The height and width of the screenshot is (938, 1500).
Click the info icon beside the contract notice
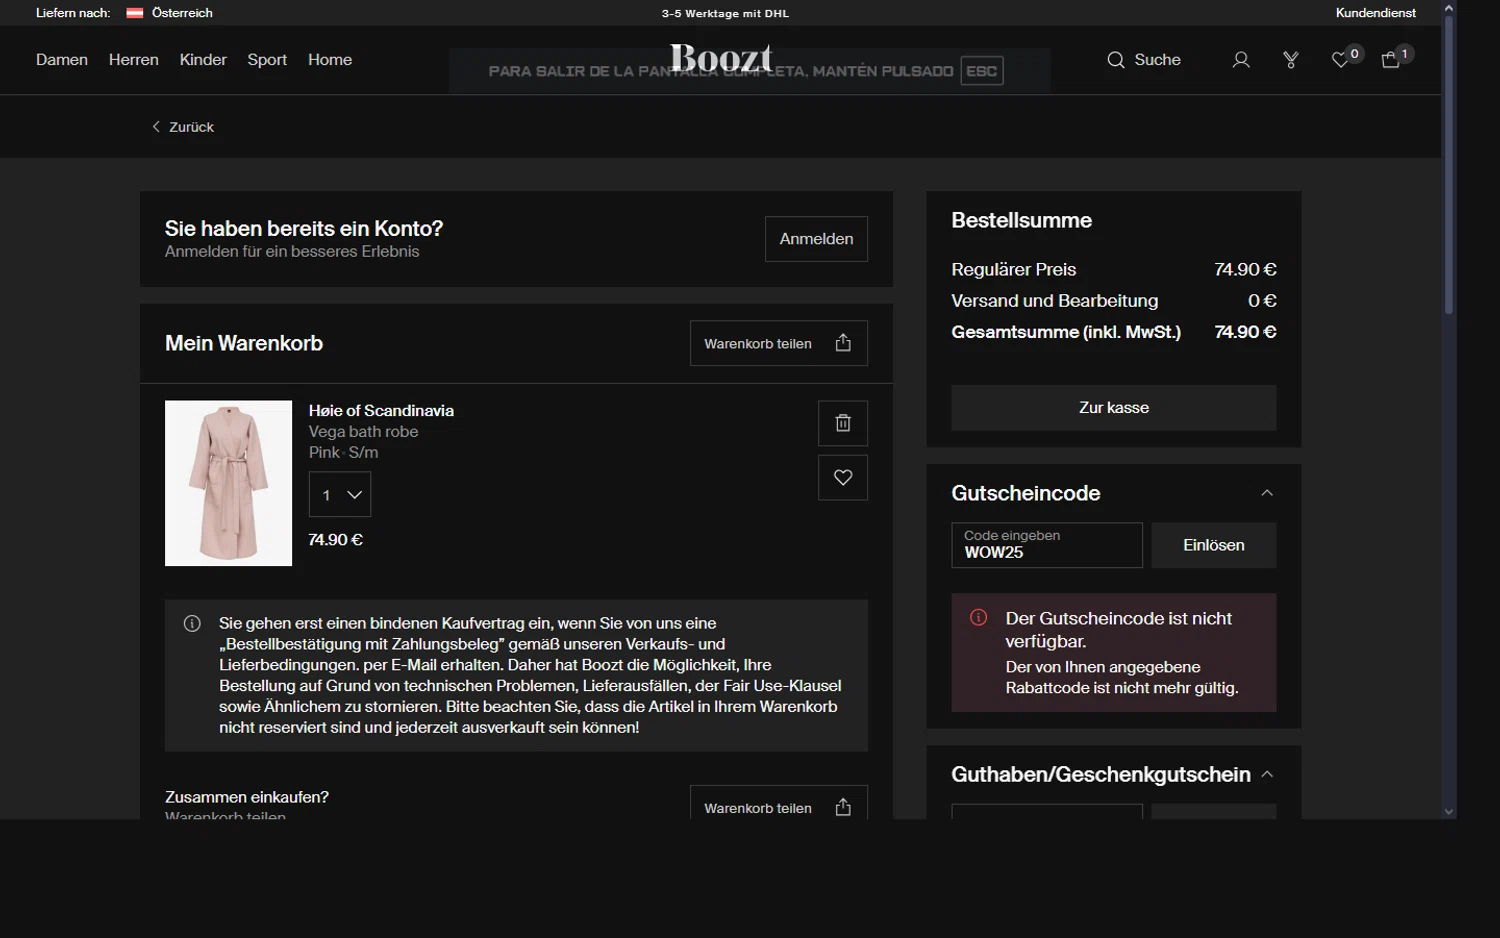(x=192, y=624)
